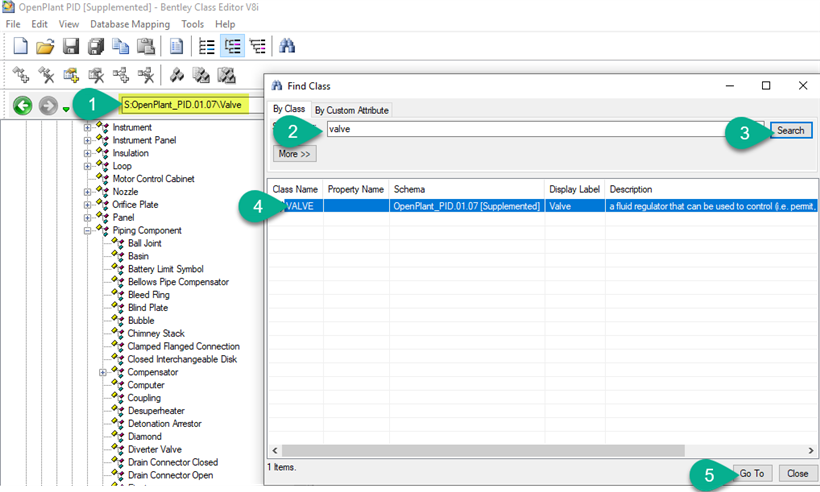
Task: Click the New file toolbar icon
Action: (x=20, y=47)
